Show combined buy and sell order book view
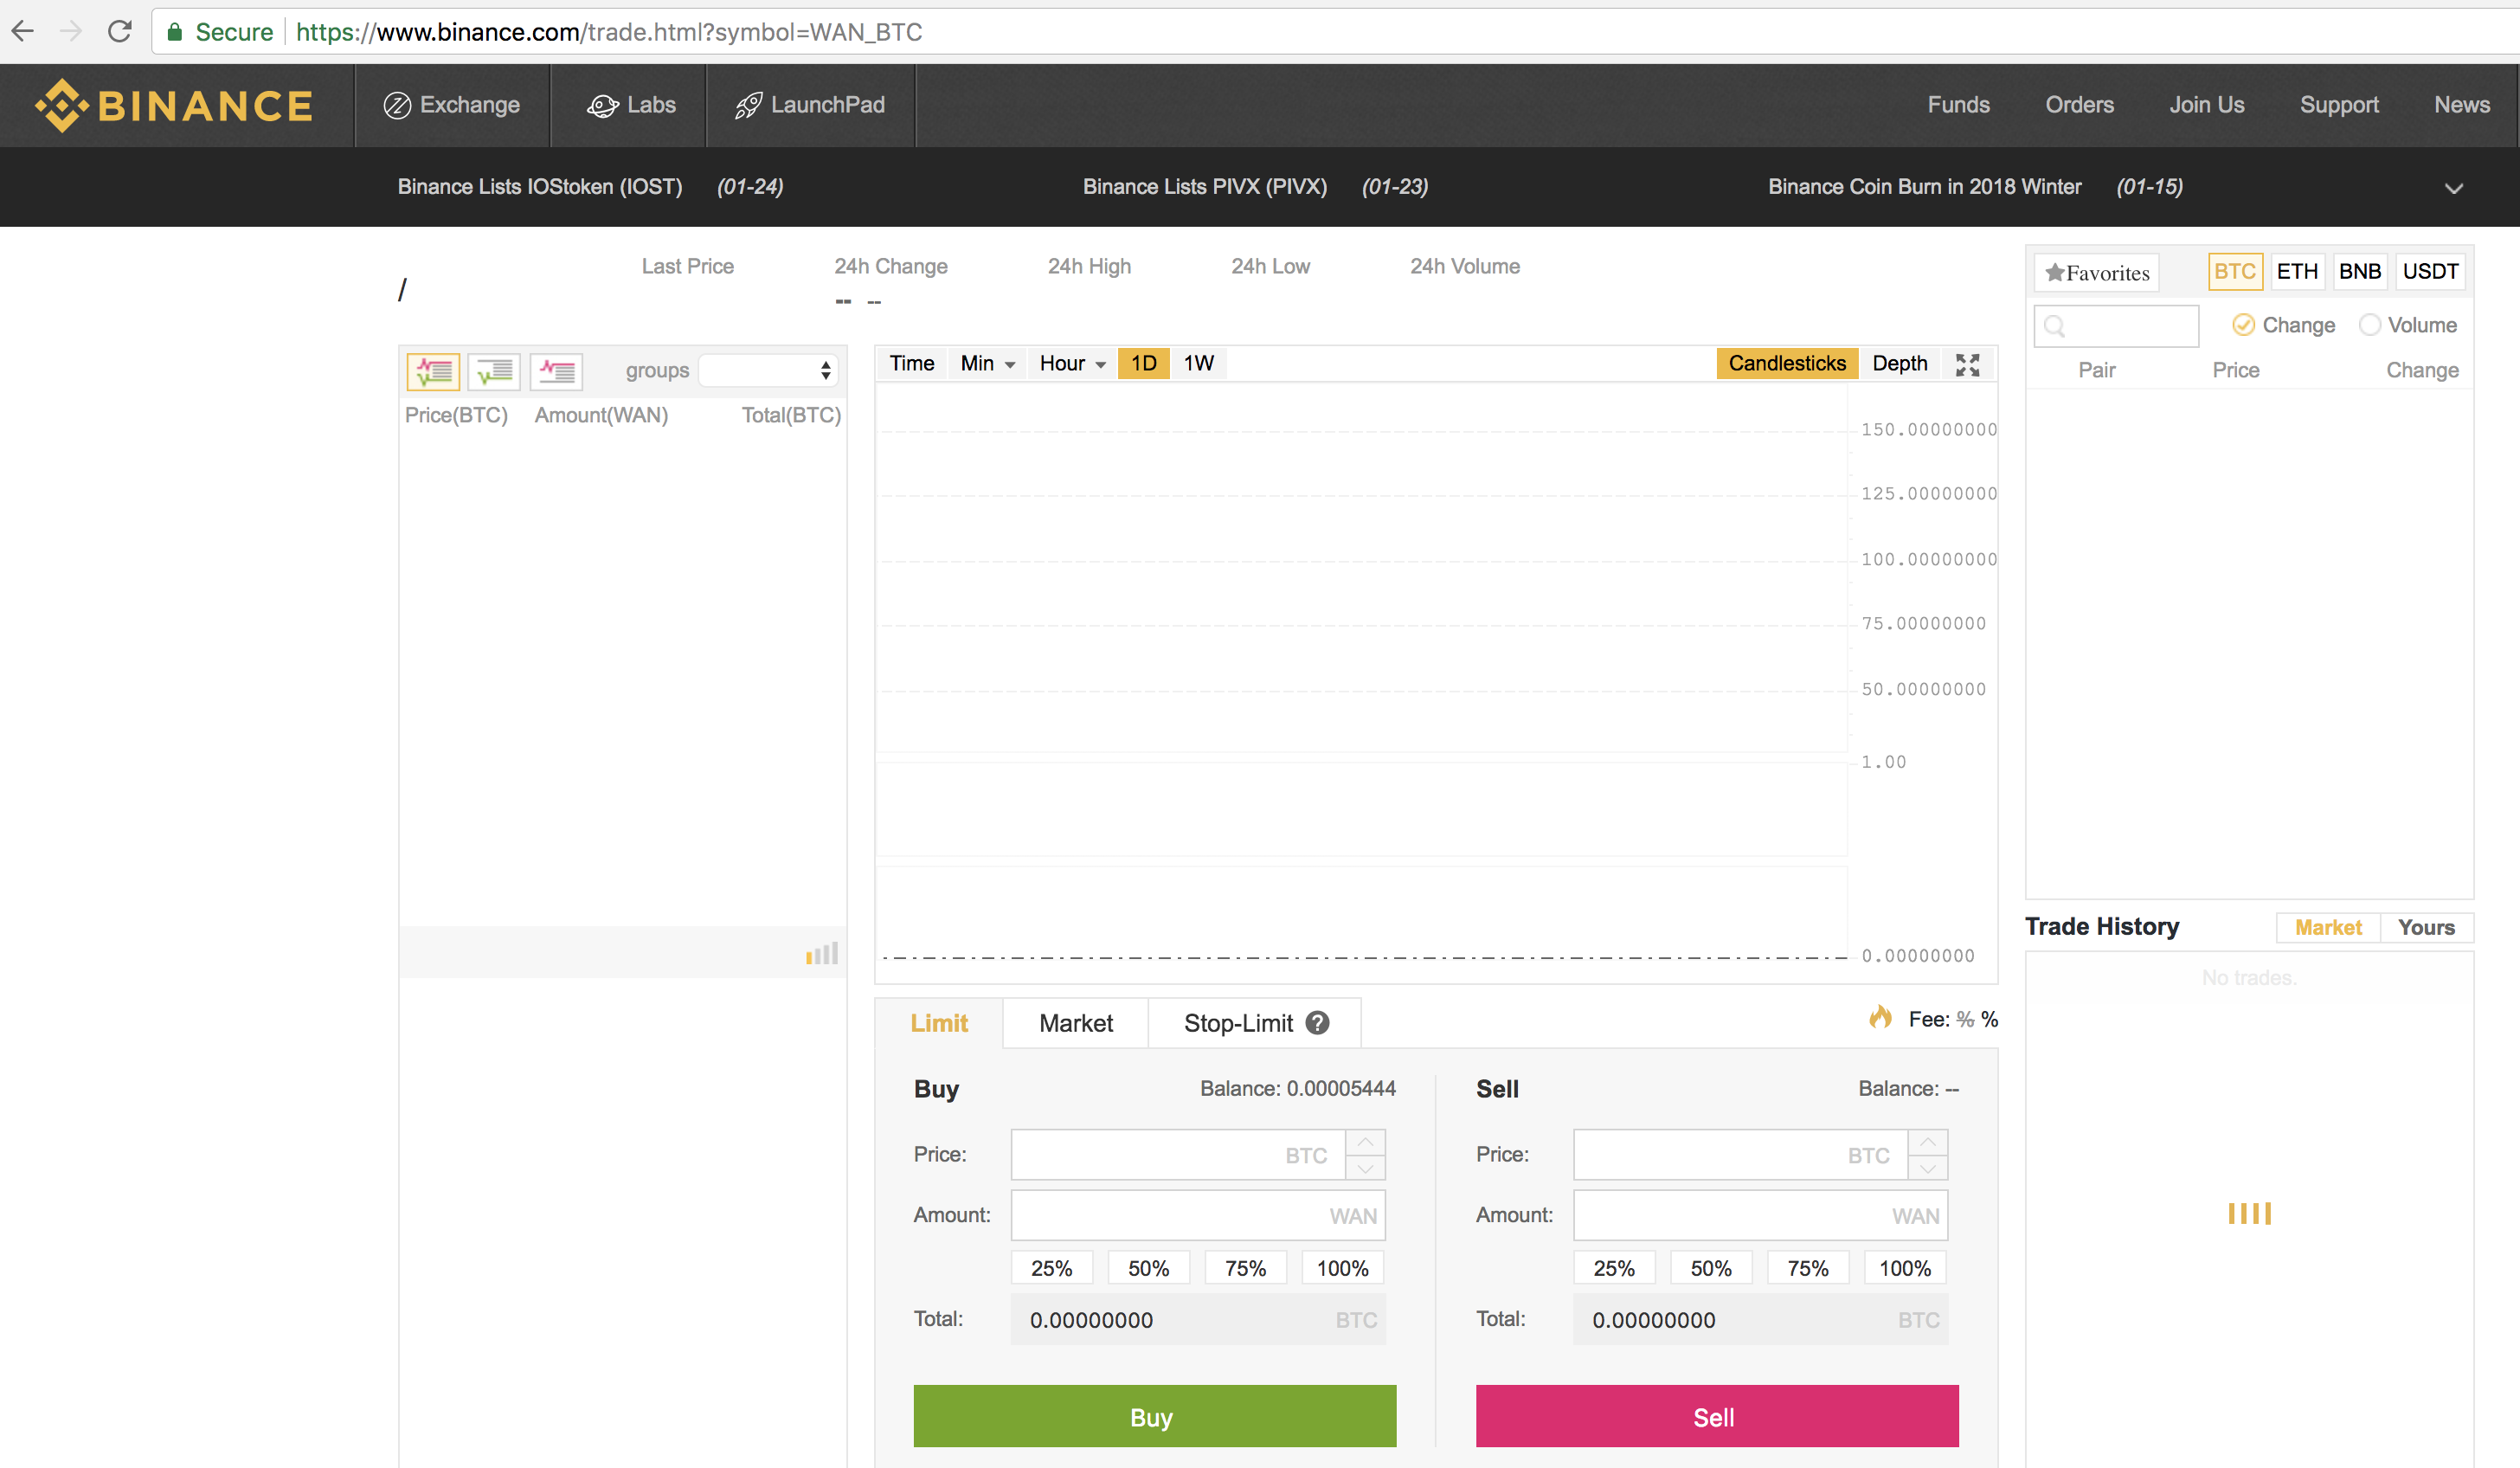2520x1468 pixels. click(x=433, y=371)
